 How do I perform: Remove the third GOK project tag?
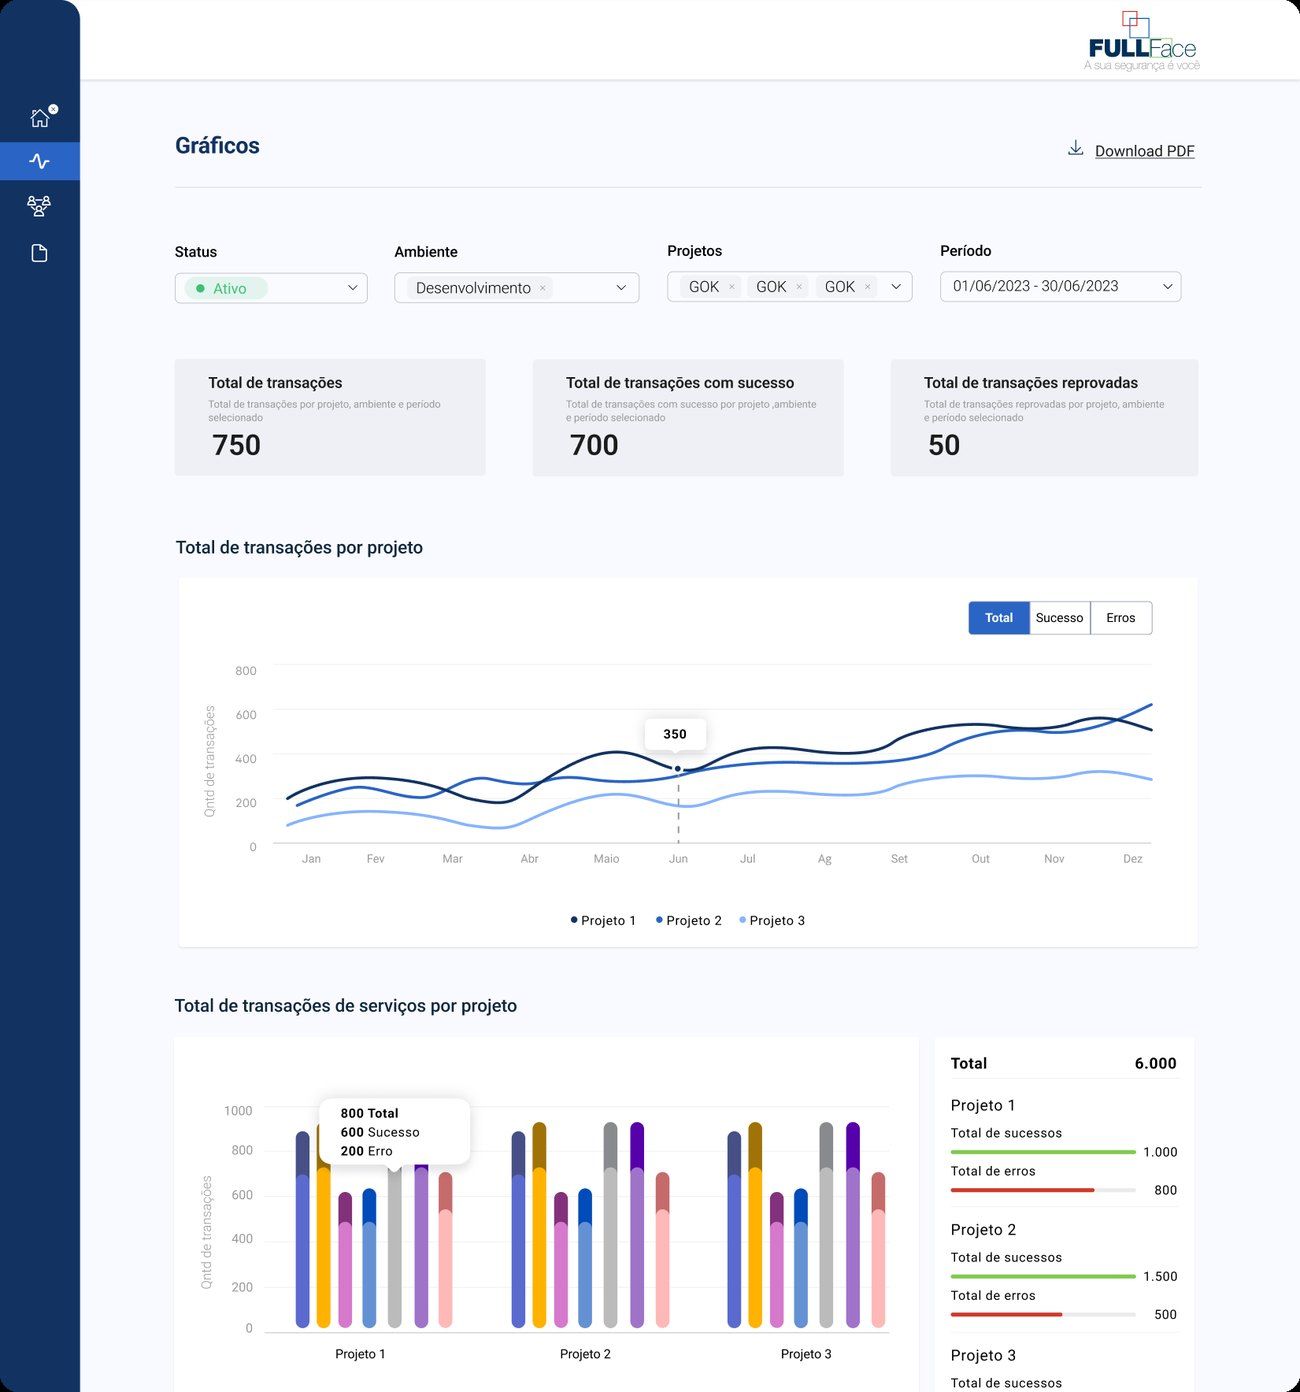click(867, 287)
